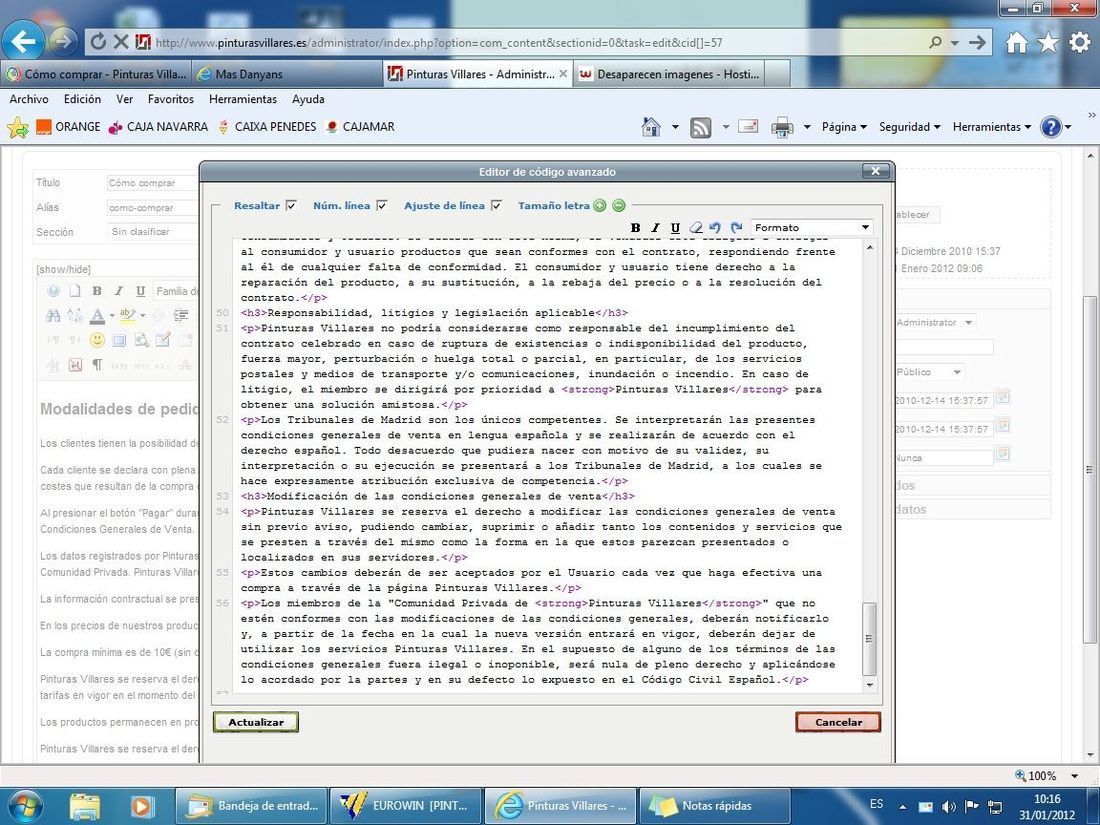Screen dimensions: 1100x825
Task: Open the Edición menu
Action: pyautogui.click(x=82, y=99)
